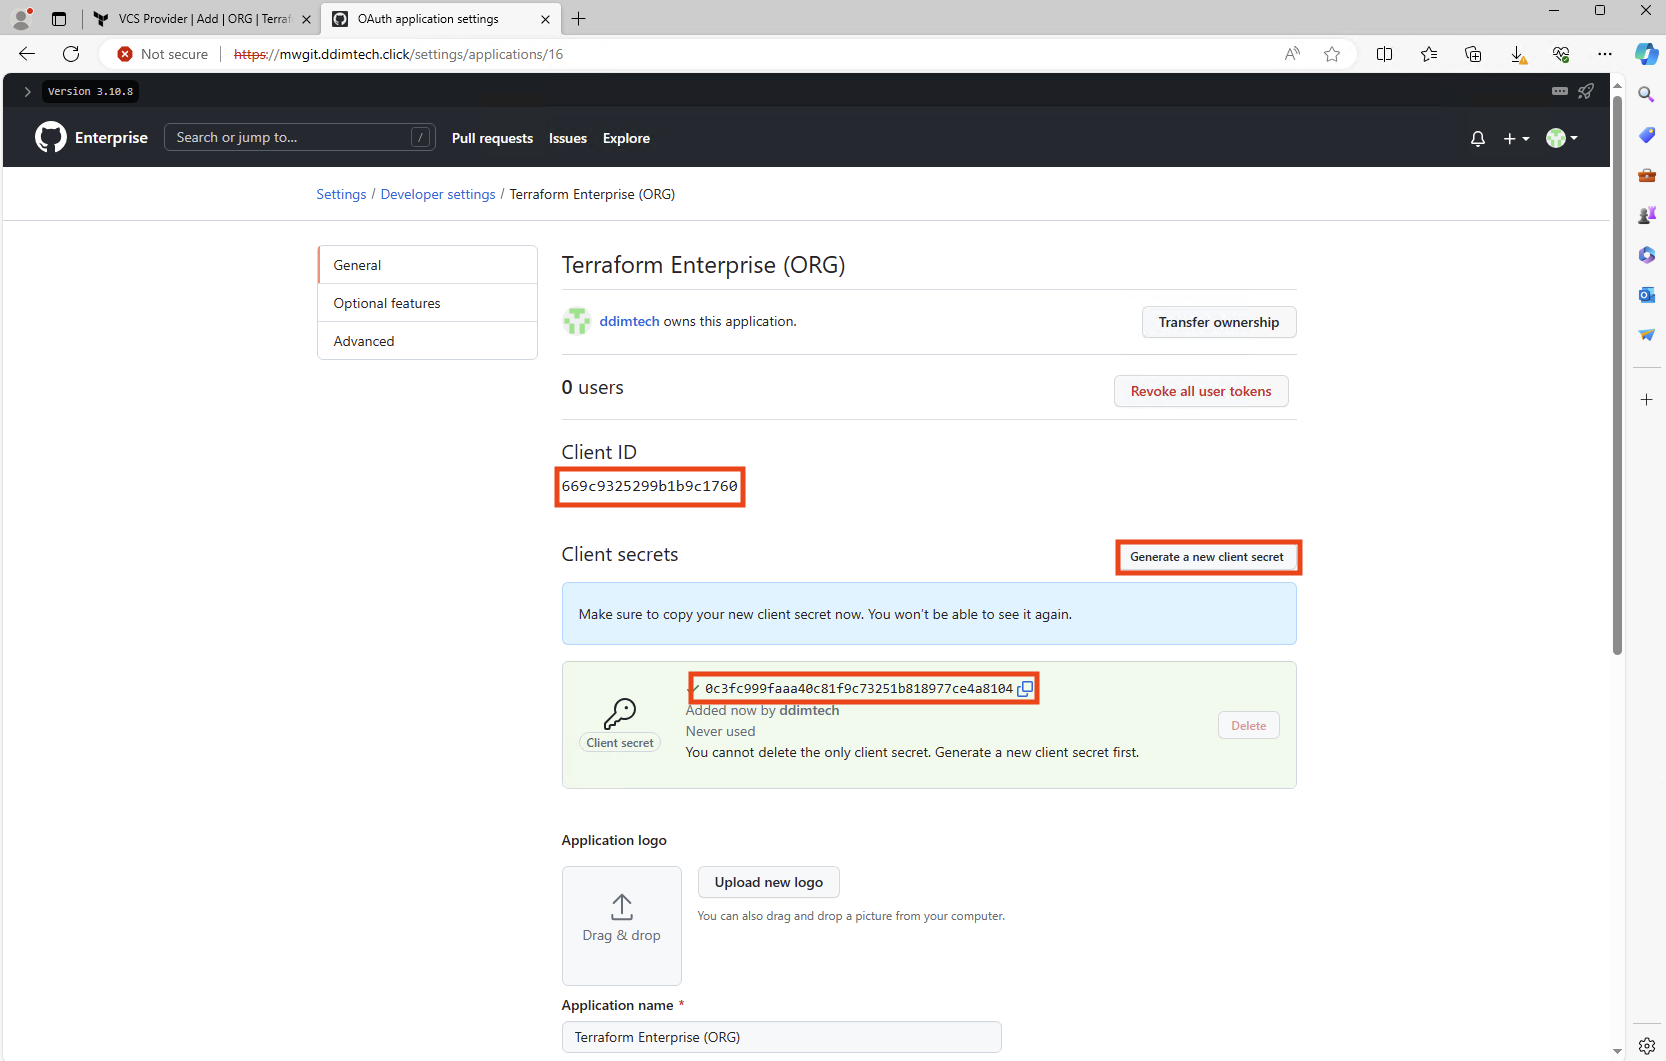
Task: Select the Client ID value text
Action: pyautogui.click(x=649, y=486)
